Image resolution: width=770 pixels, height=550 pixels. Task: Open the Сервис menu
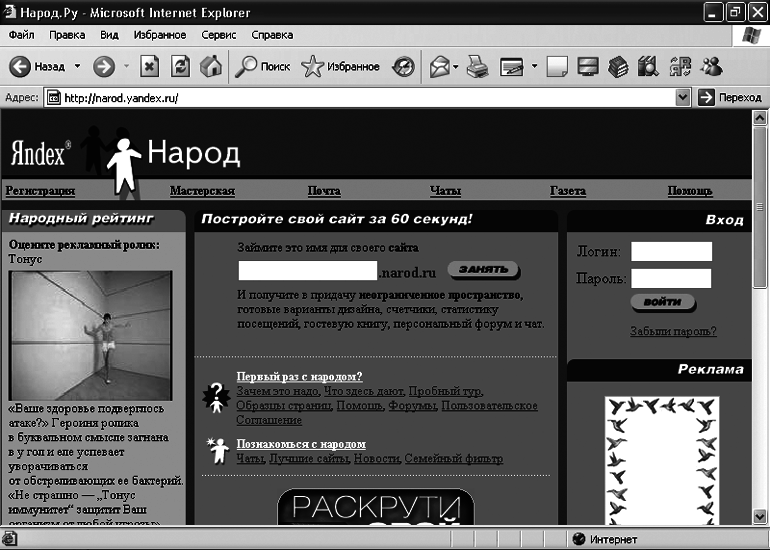pyautogui.click(x=219, y=34)
